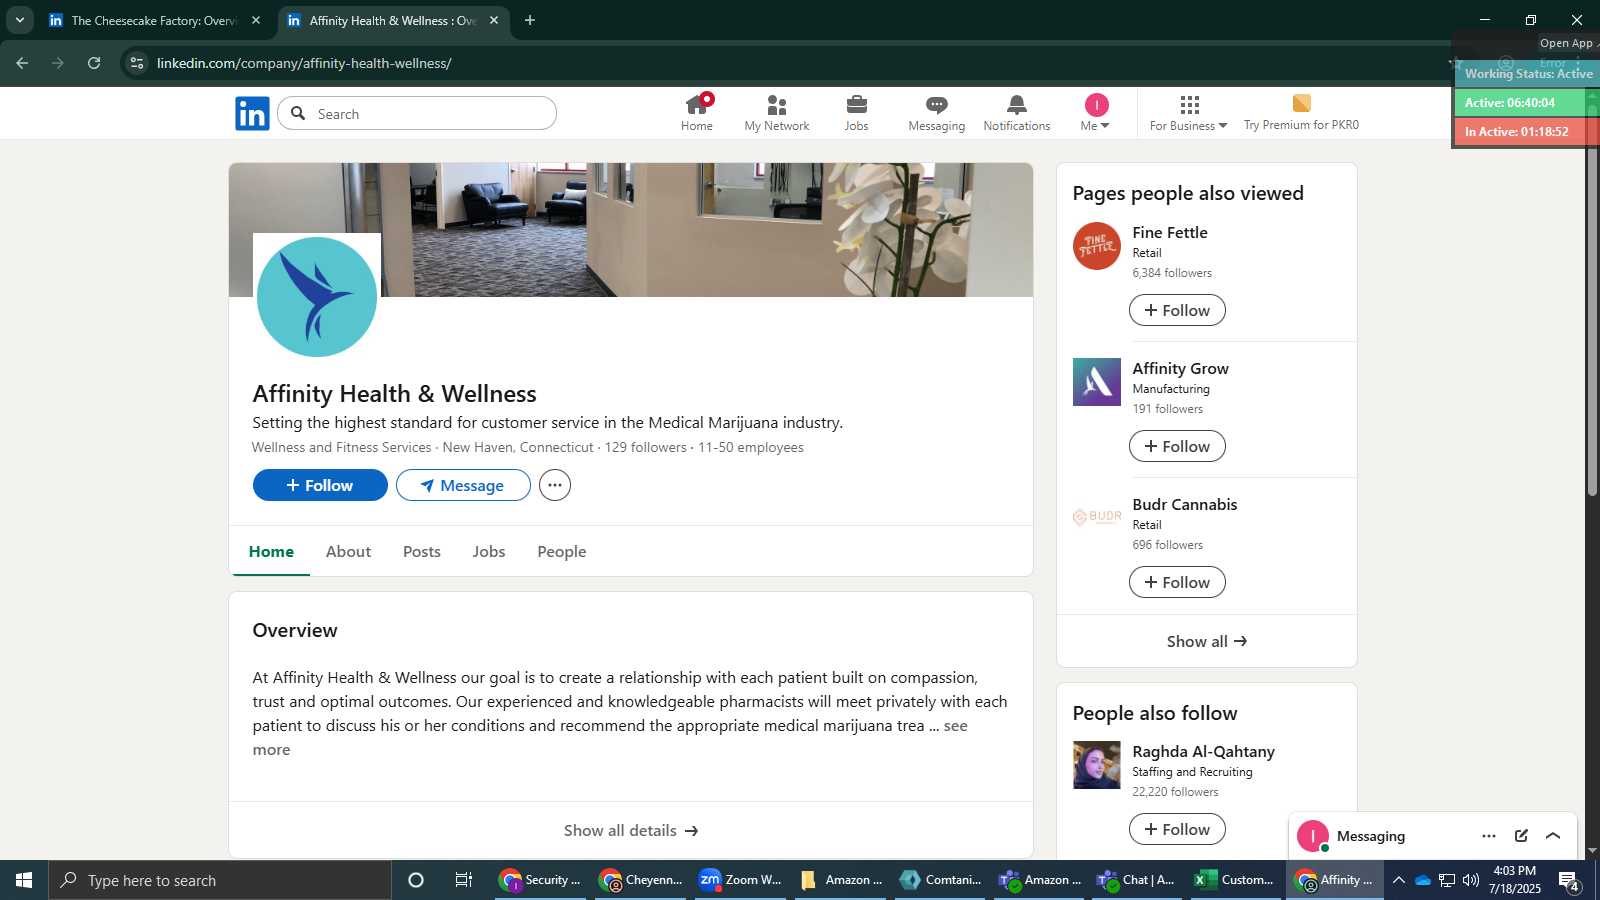Expand the Messaging overlay chevron
The height and width of the screenshot is (900, 1600).
[1553, 836]
